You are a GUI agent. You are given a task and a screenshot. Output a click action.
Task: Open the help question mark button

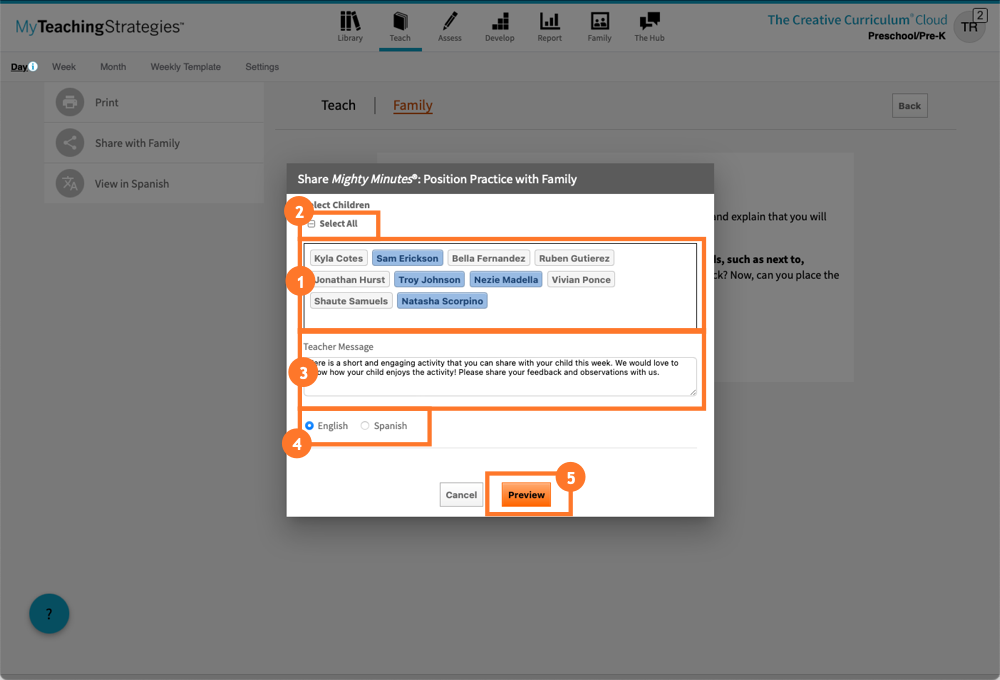(49, 613)
